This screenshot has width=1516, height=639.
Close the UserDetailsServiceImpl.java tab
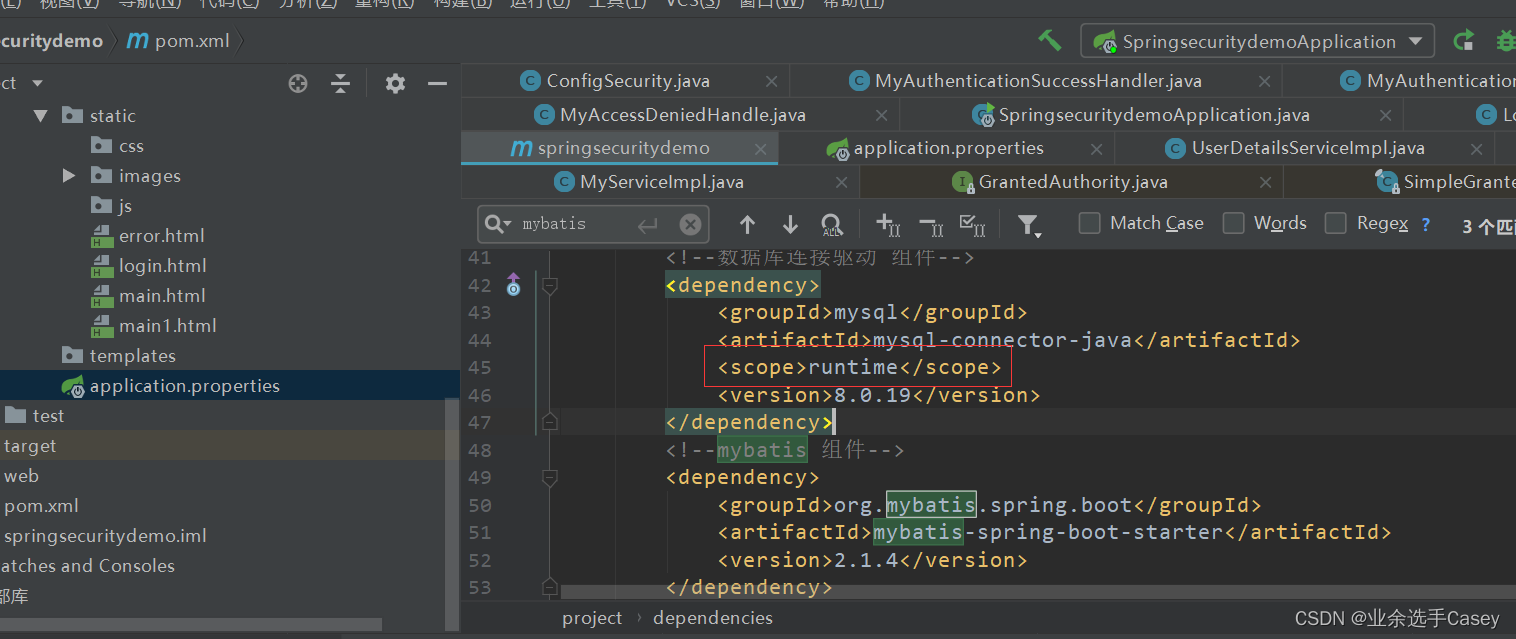[1477, 149]
